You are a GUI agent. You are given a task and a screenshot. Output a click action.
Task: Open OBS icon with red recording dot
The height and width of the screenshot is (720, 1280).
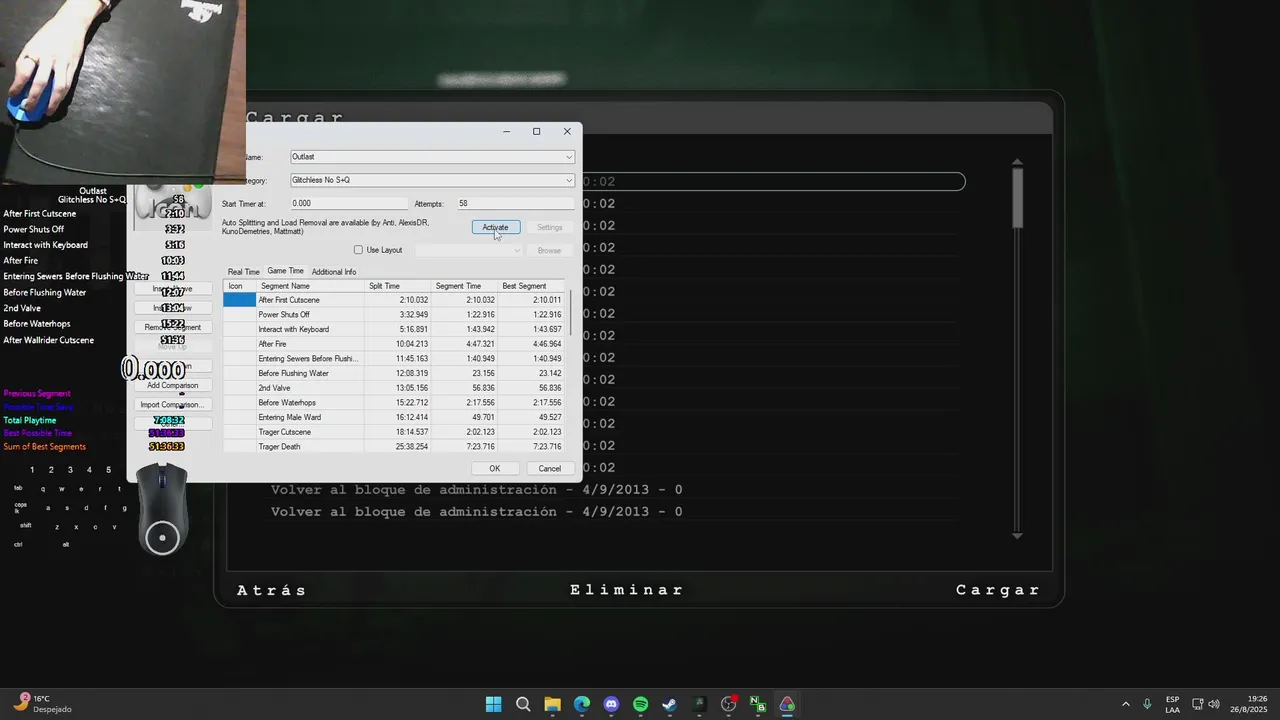[729, 704]
